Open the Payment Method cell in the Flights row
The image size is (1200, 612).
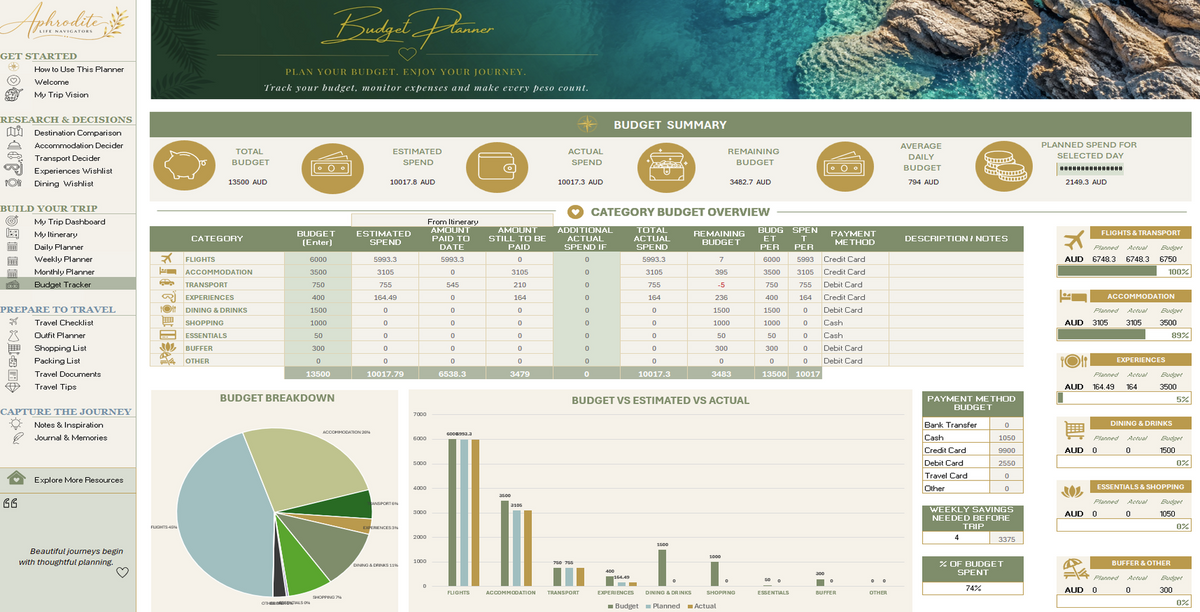(854, 259)
